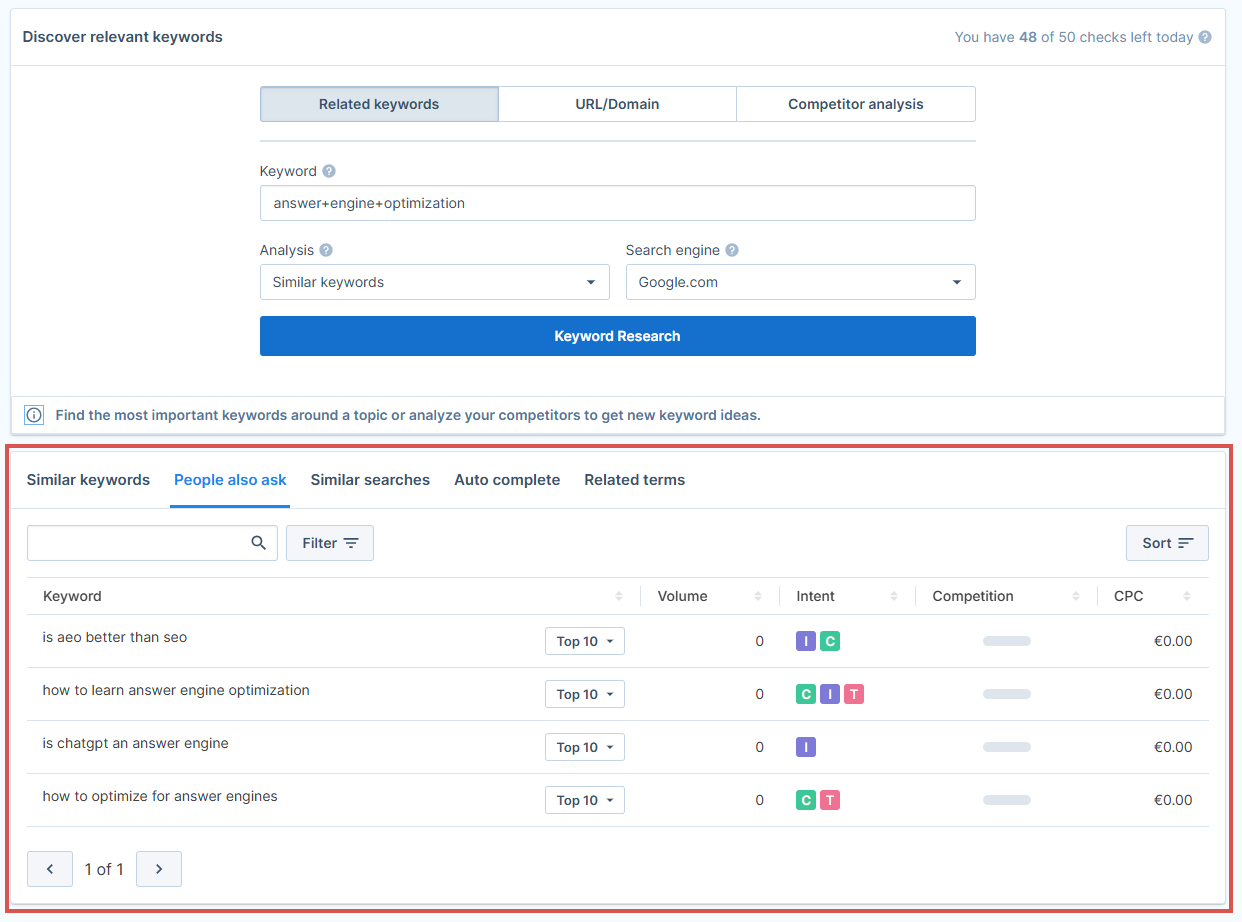This screenshot has height=922, width=1242.
Task: Click purple I intent badge for 'is aeo better than seo'
Action: [x=806, y=641]
